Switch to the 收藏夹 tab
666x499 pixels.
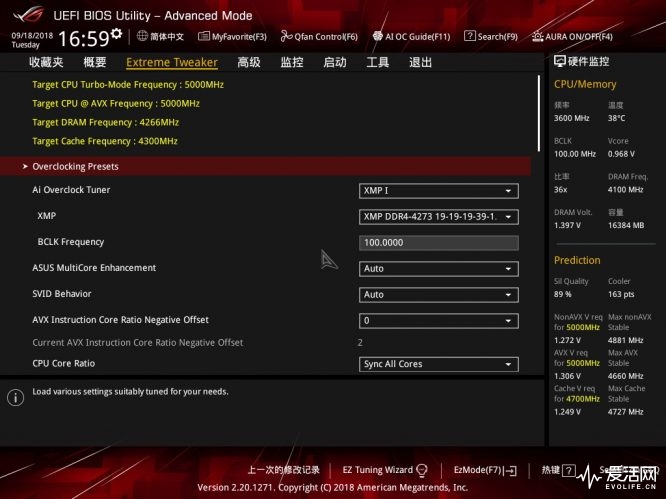pos(46,62)
